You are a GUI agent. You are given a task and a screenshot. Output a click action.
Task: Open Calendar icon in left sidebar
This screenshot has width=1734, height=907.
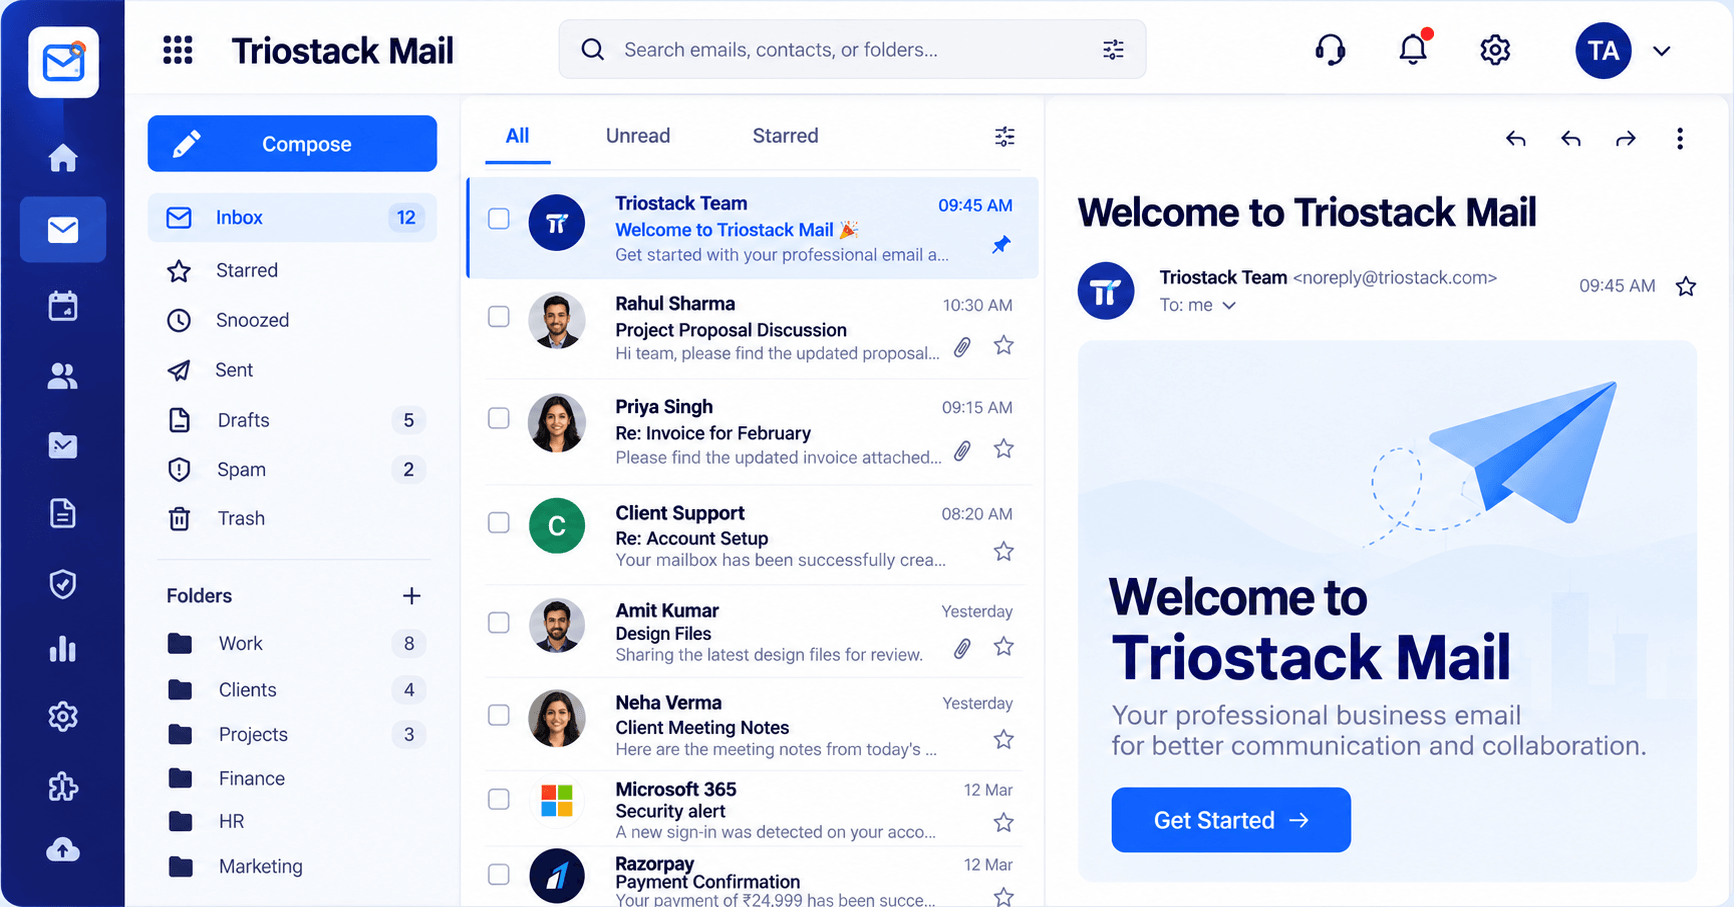[x=63, y=306]
